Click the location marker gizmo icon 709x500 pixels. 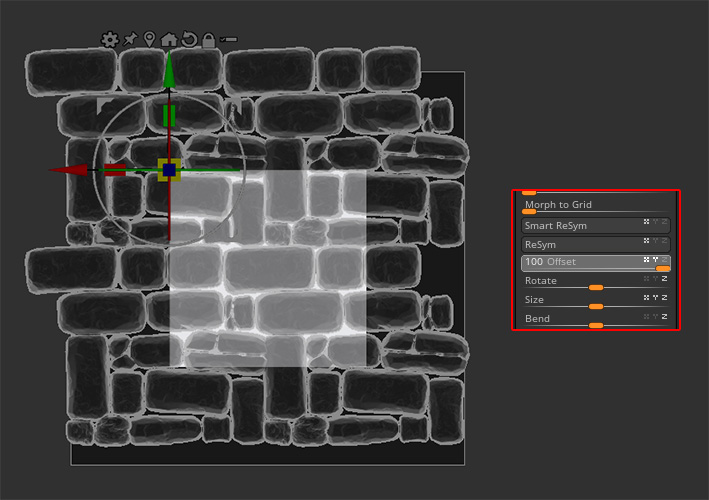pyautogui.click(x=150, y=40)
